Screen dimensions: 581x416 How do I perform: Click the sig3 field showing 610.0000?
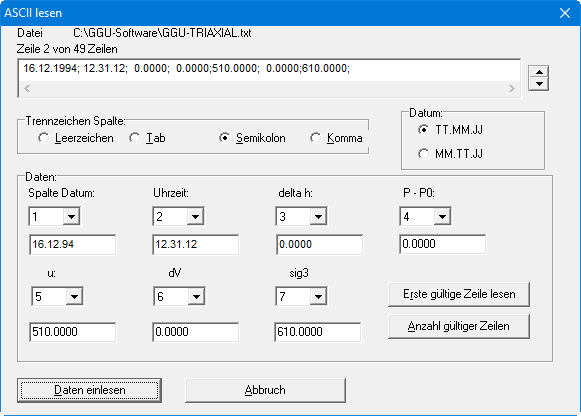[x=318, y=332]
